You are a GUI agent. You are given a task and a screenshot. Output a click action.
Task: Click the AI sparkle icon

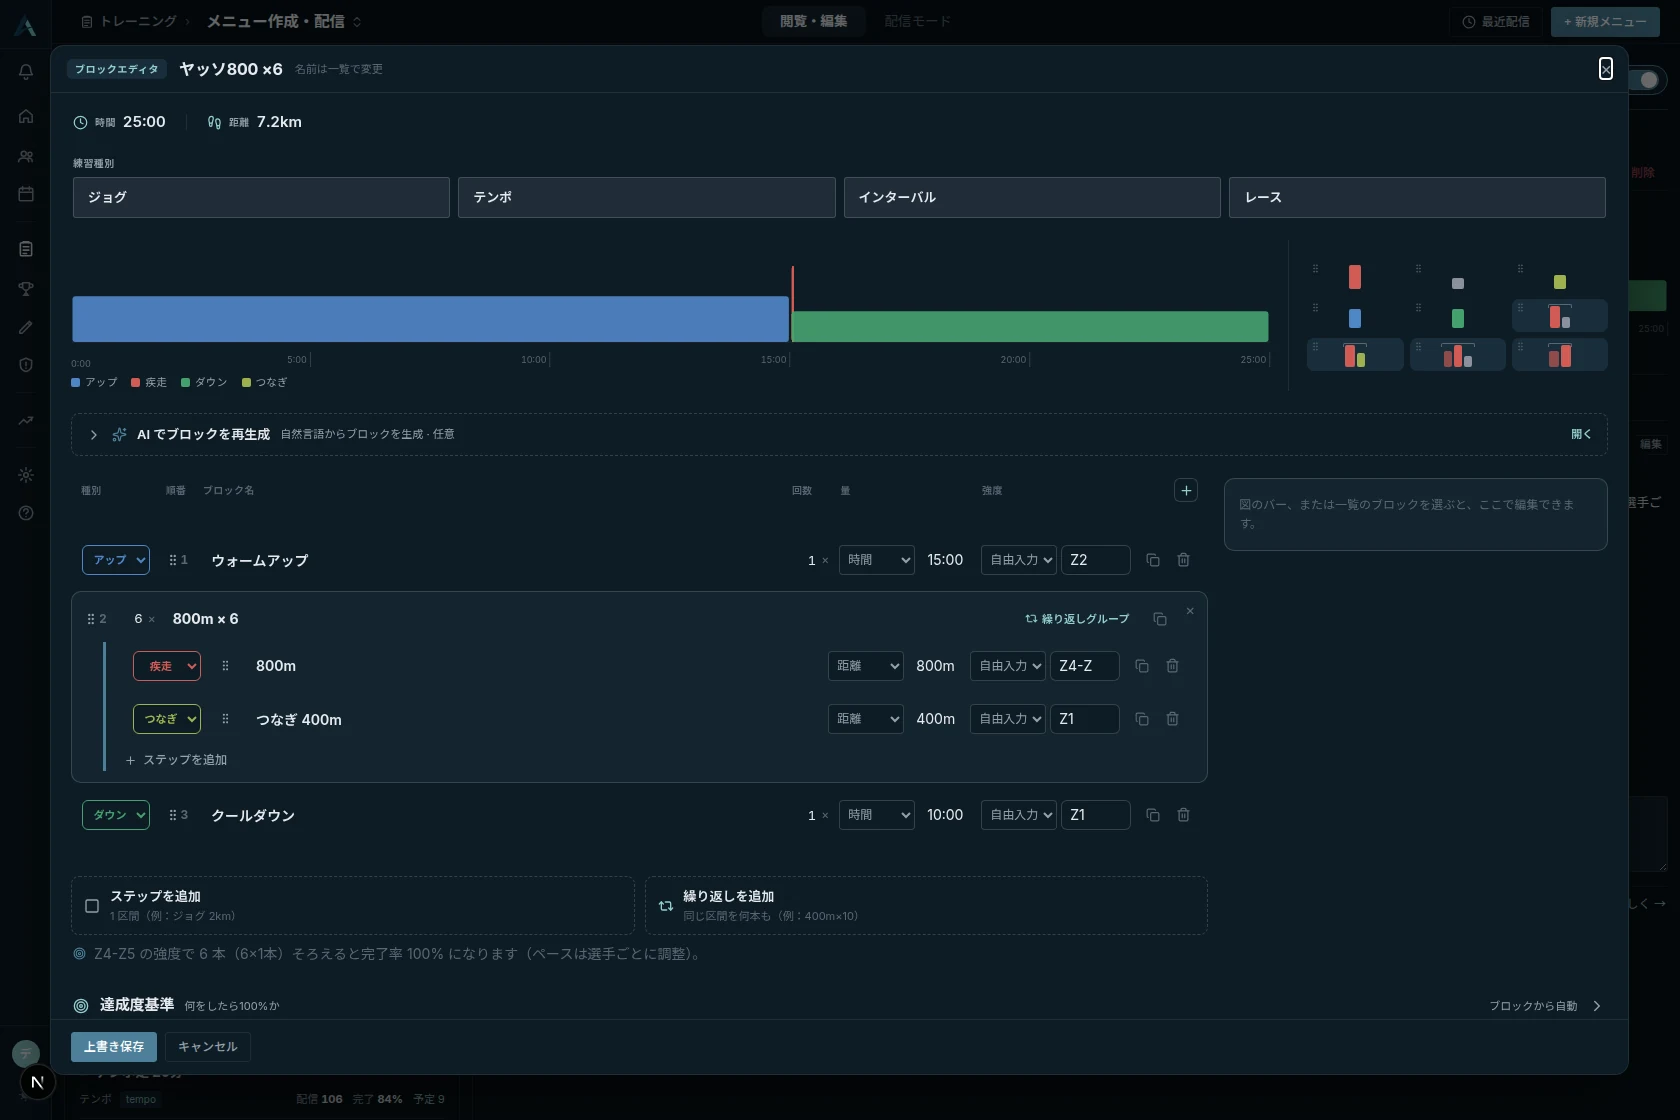(x=119, y=434)
